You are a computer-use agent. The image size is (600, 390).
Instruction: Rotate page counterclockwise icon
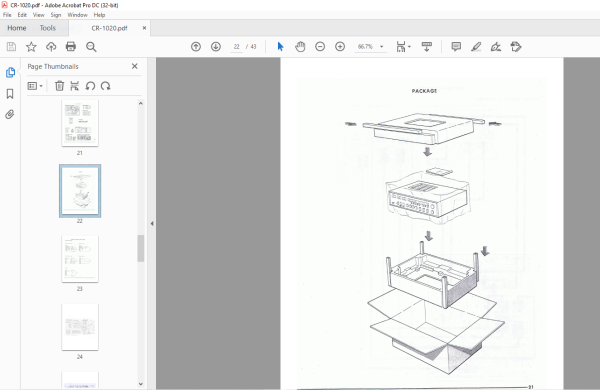(x=90, y=86)
